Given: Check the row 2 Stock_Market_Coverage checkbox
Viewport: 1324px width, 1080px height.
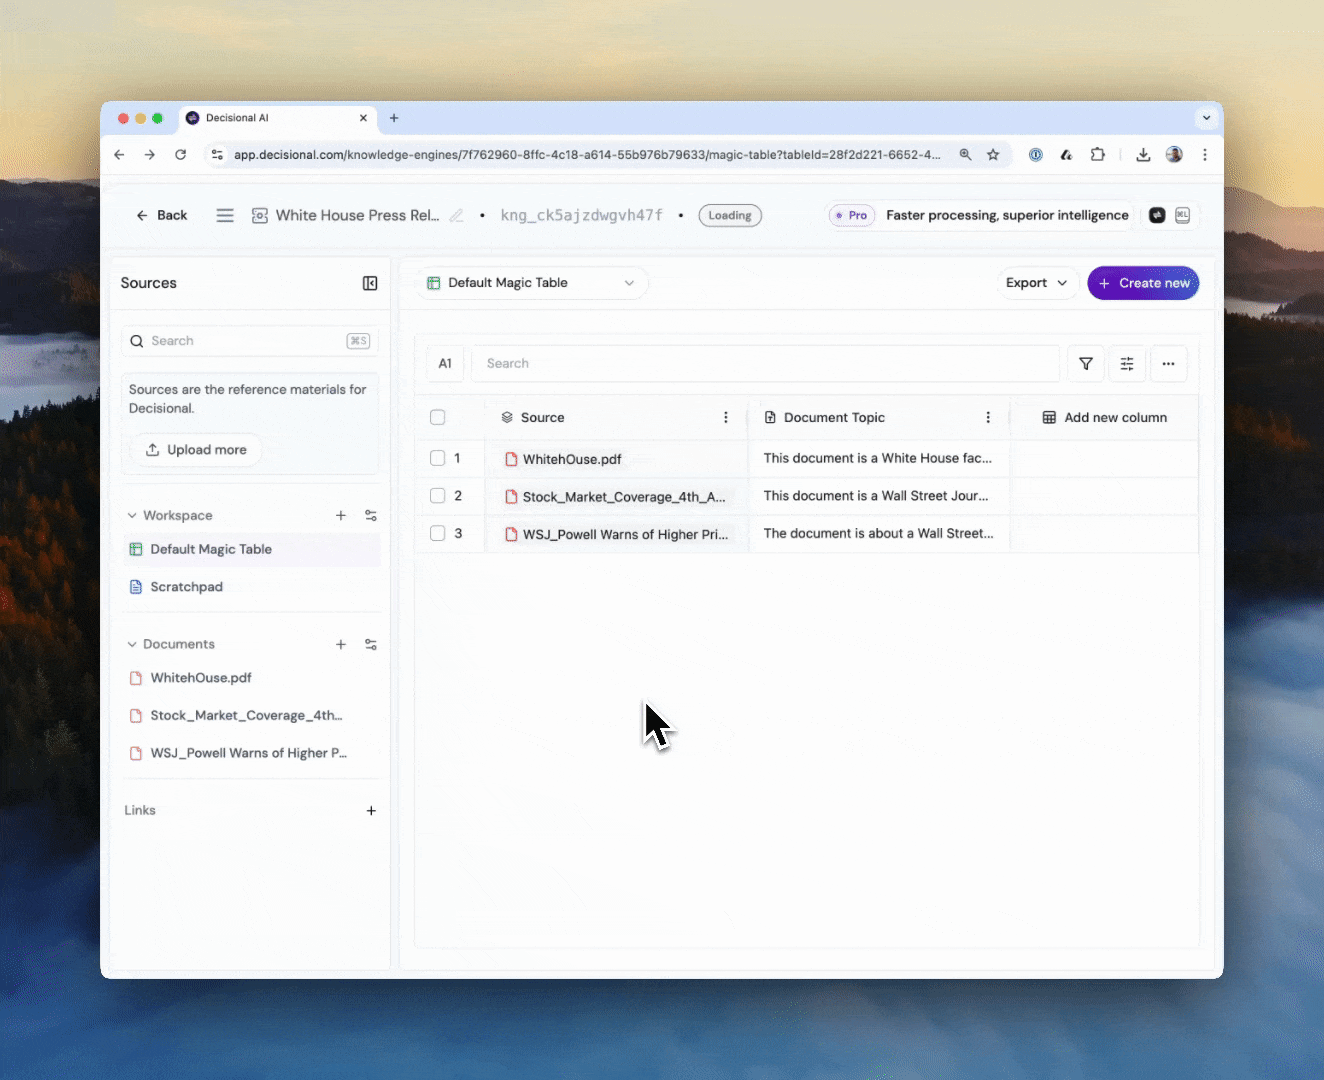Looking at the screenshot, I should point(437,496).
